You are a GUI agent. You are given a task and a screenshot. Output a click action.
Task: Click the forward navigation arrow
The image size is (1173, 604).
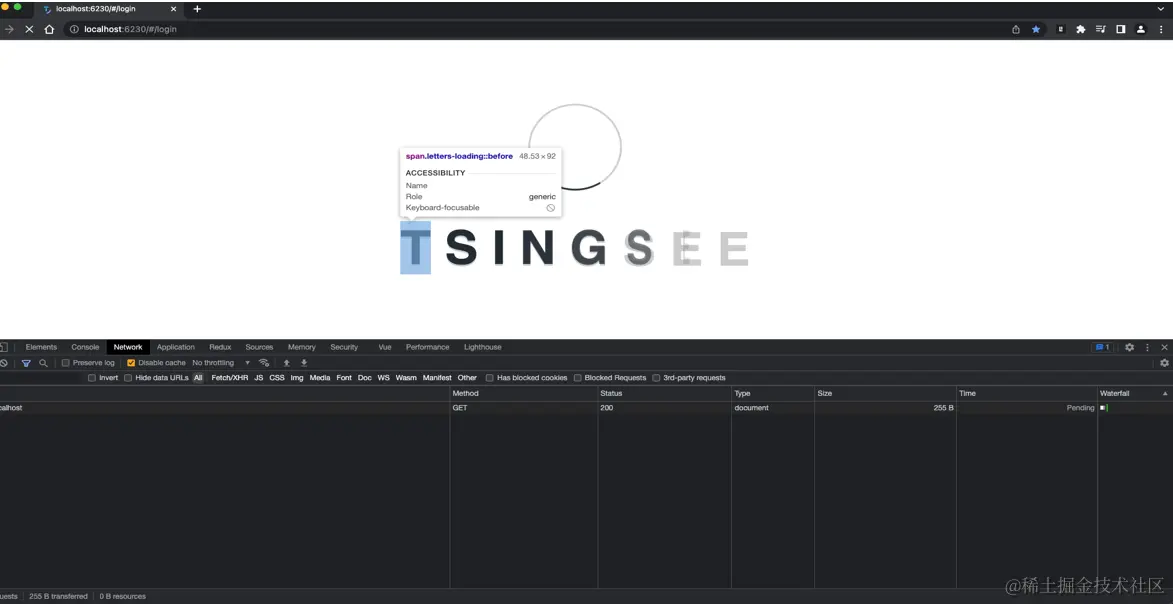click(9, 29)
